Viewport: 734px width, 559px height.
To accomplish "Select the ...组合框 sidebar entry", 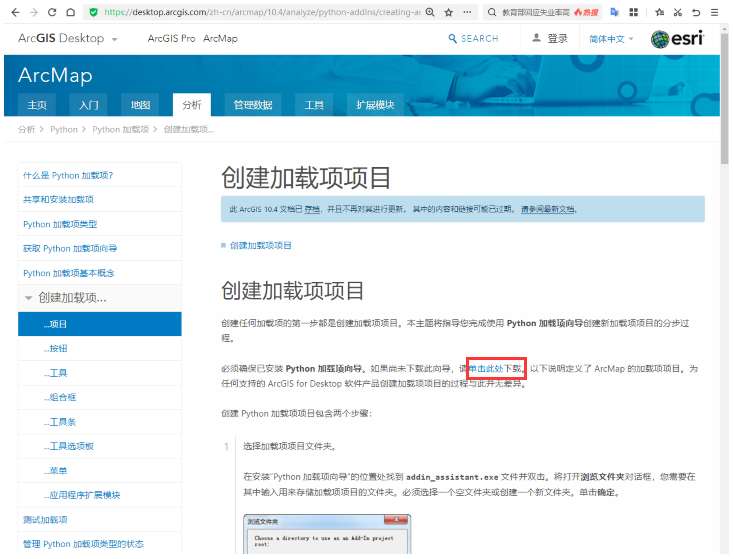I will click(x=100, y=397).
